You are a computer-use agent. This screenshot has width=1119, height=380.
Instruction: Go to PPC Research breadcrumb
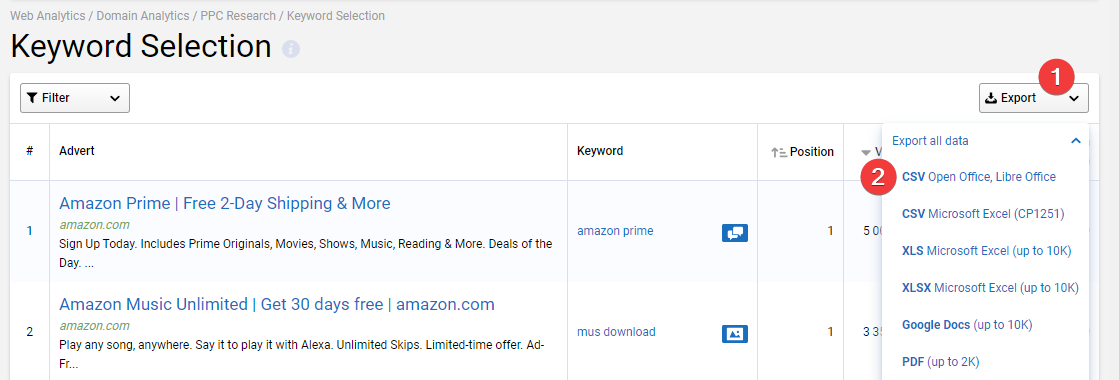(x=238, y=16)
